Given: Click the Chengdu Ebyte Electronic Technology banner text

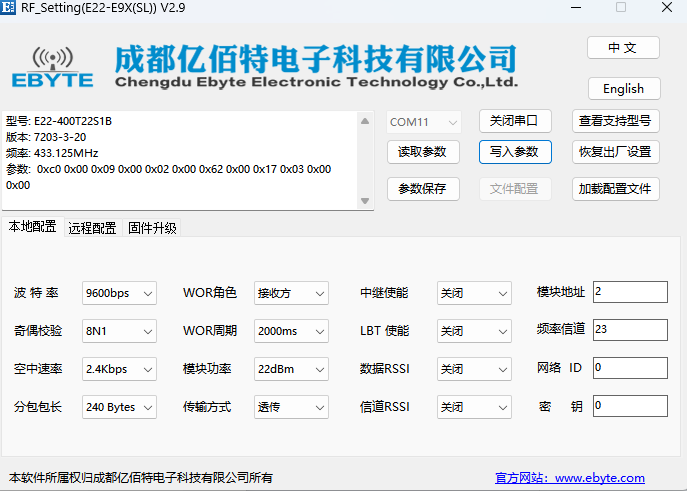Looking at the screenshot, I should [x=316, y=82].
